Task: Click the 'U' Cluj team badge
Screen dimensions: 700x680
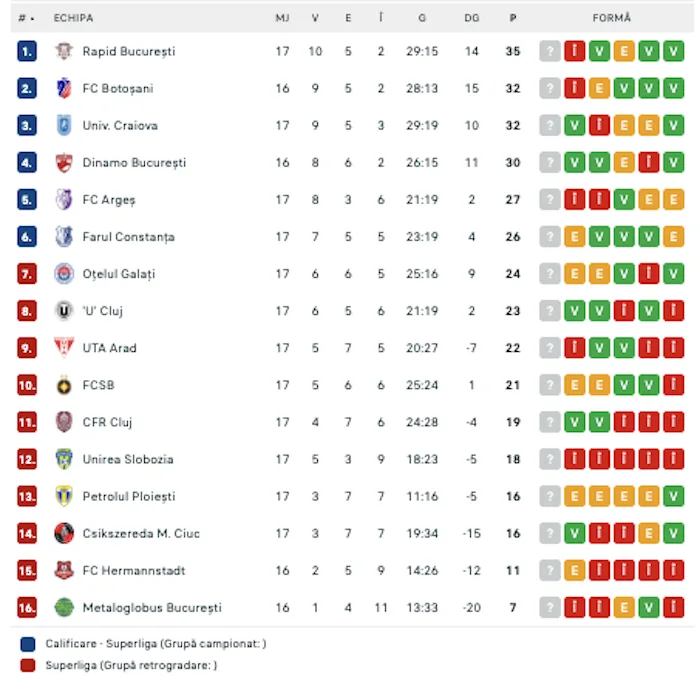Action: (x=64, y=311)
